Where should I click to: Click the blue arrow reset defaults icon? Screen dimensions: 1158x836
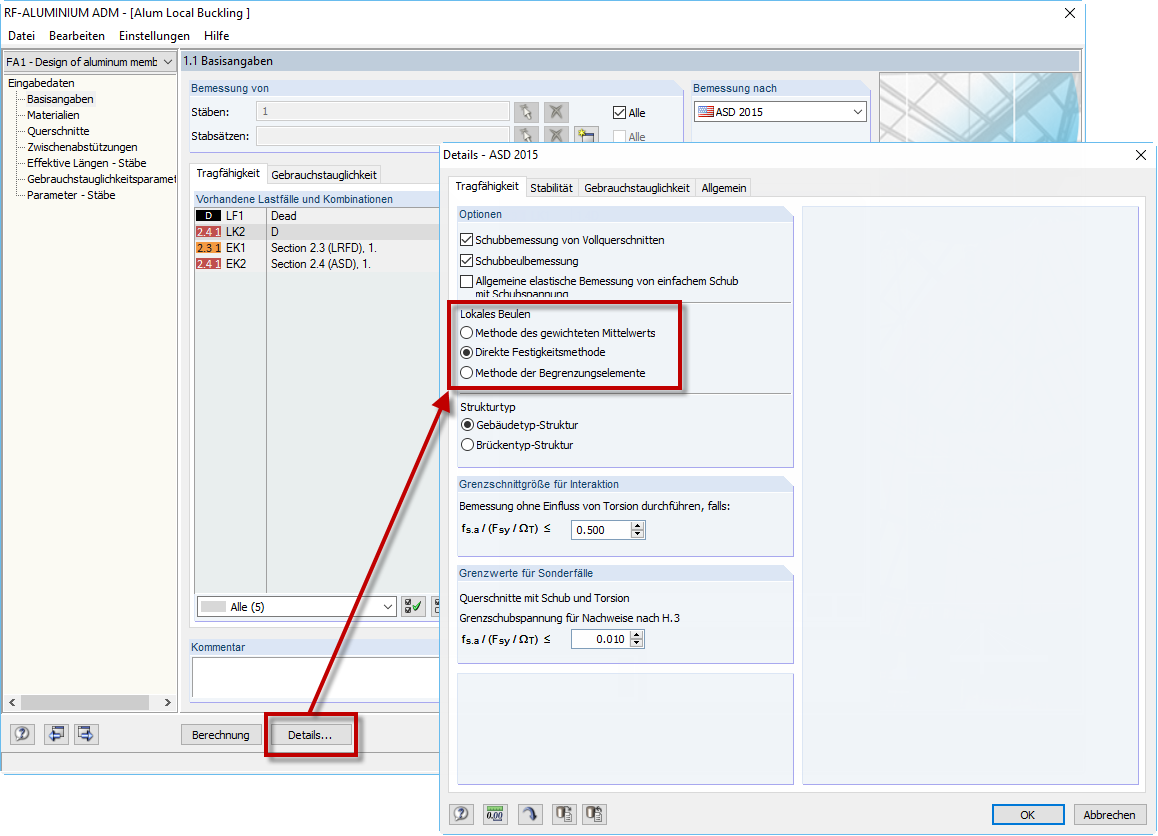[x=530, y=814]
